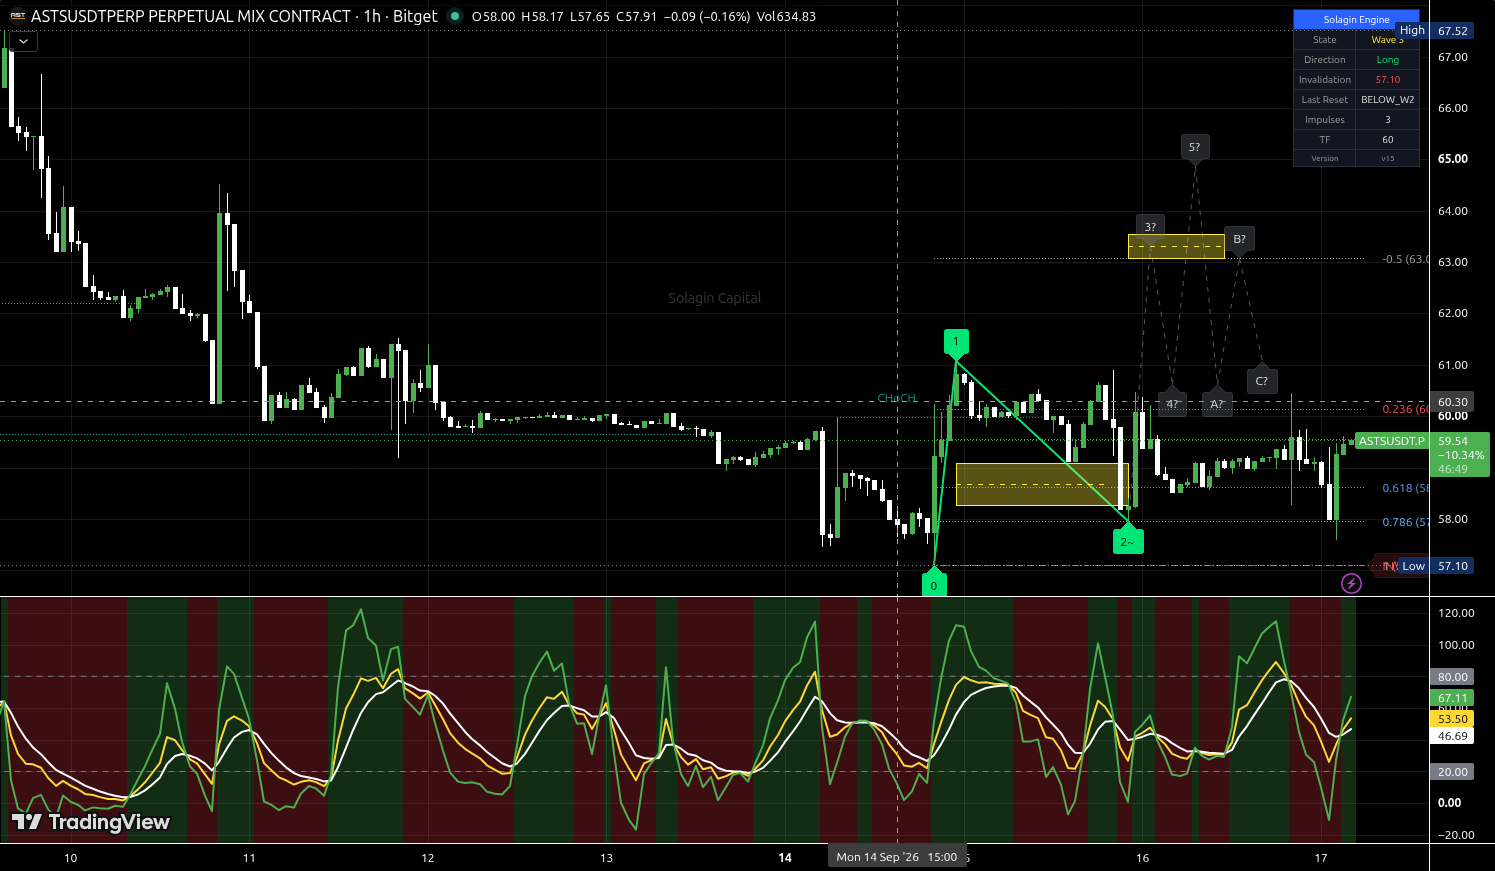This screenshot has height=871, width=1495.
Task: Click the ASTSUSDTPERP PERPETUAL MIX CONTRACT title
Action: 191,16
